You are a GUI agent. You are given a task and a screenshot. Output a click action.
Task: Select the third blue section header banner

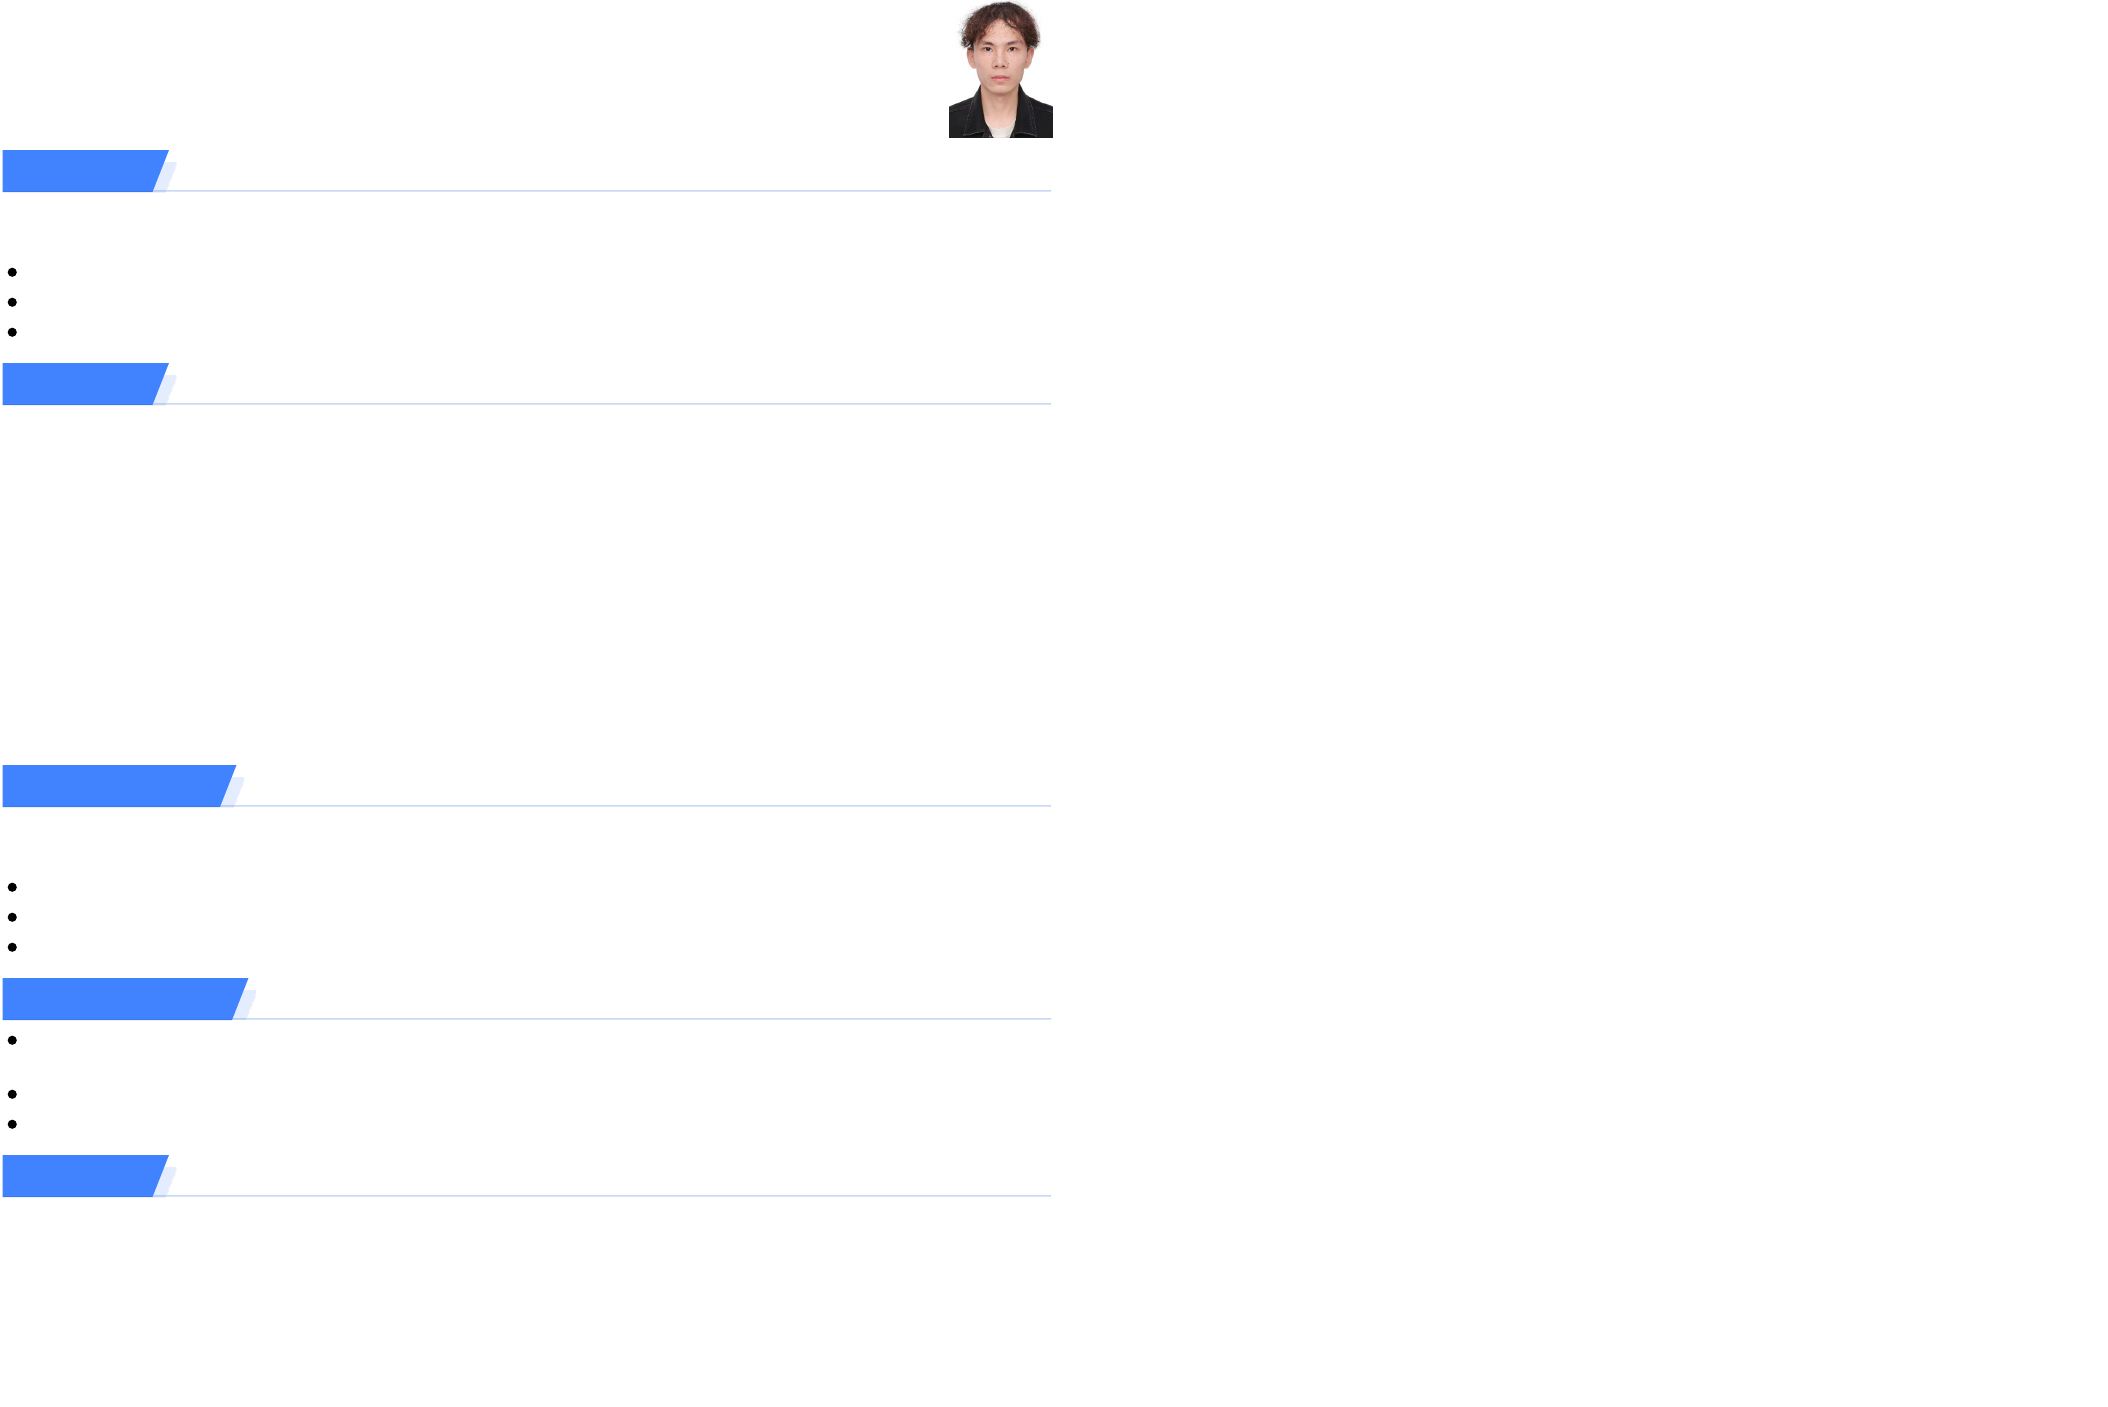(x=115, y=786)
